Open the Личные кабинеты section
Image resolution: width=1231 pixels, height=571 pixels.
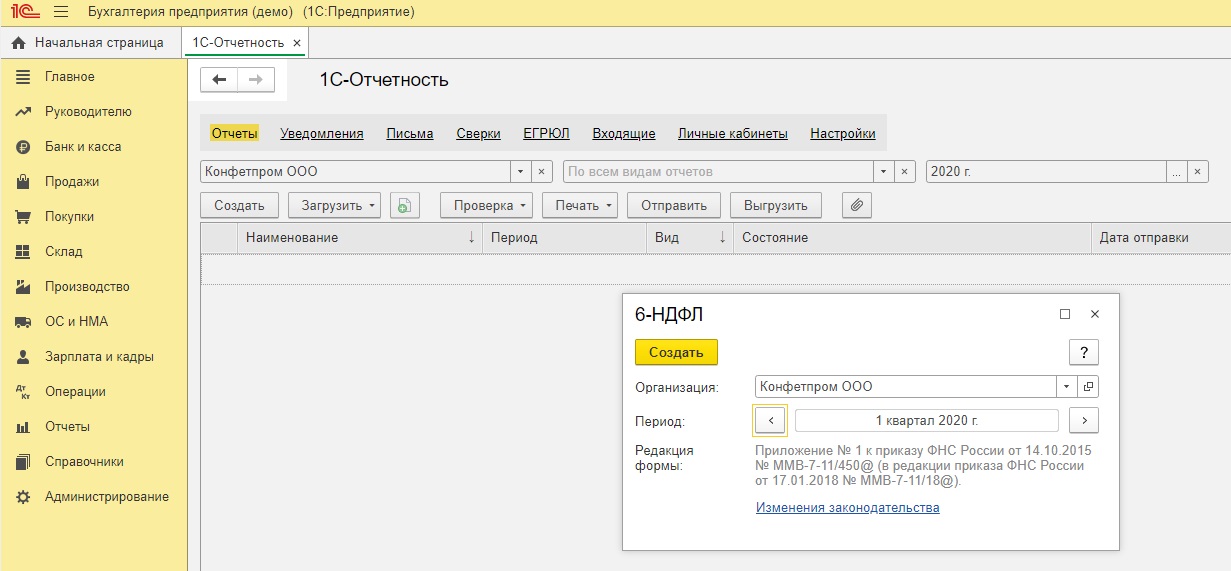pos(733,134)
